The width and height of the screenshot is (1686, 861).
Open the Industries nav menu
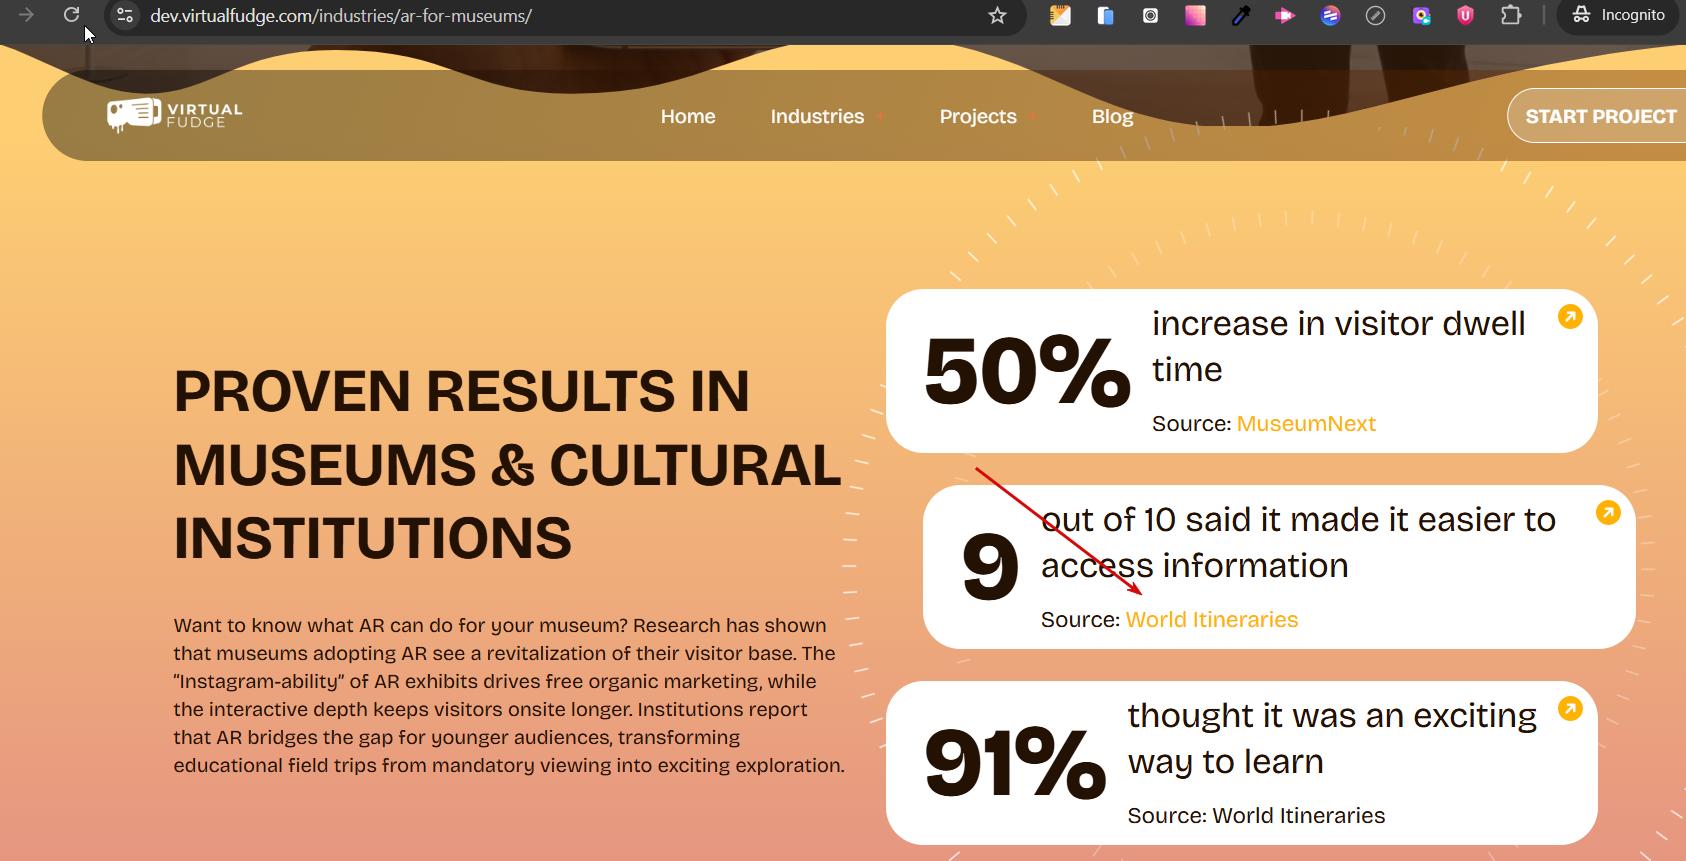817,116
